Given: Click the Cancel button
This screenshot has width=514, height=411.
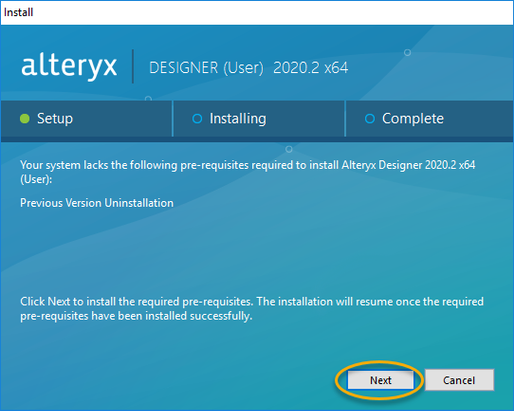Looking at the screenshot, I should point(459,380).
